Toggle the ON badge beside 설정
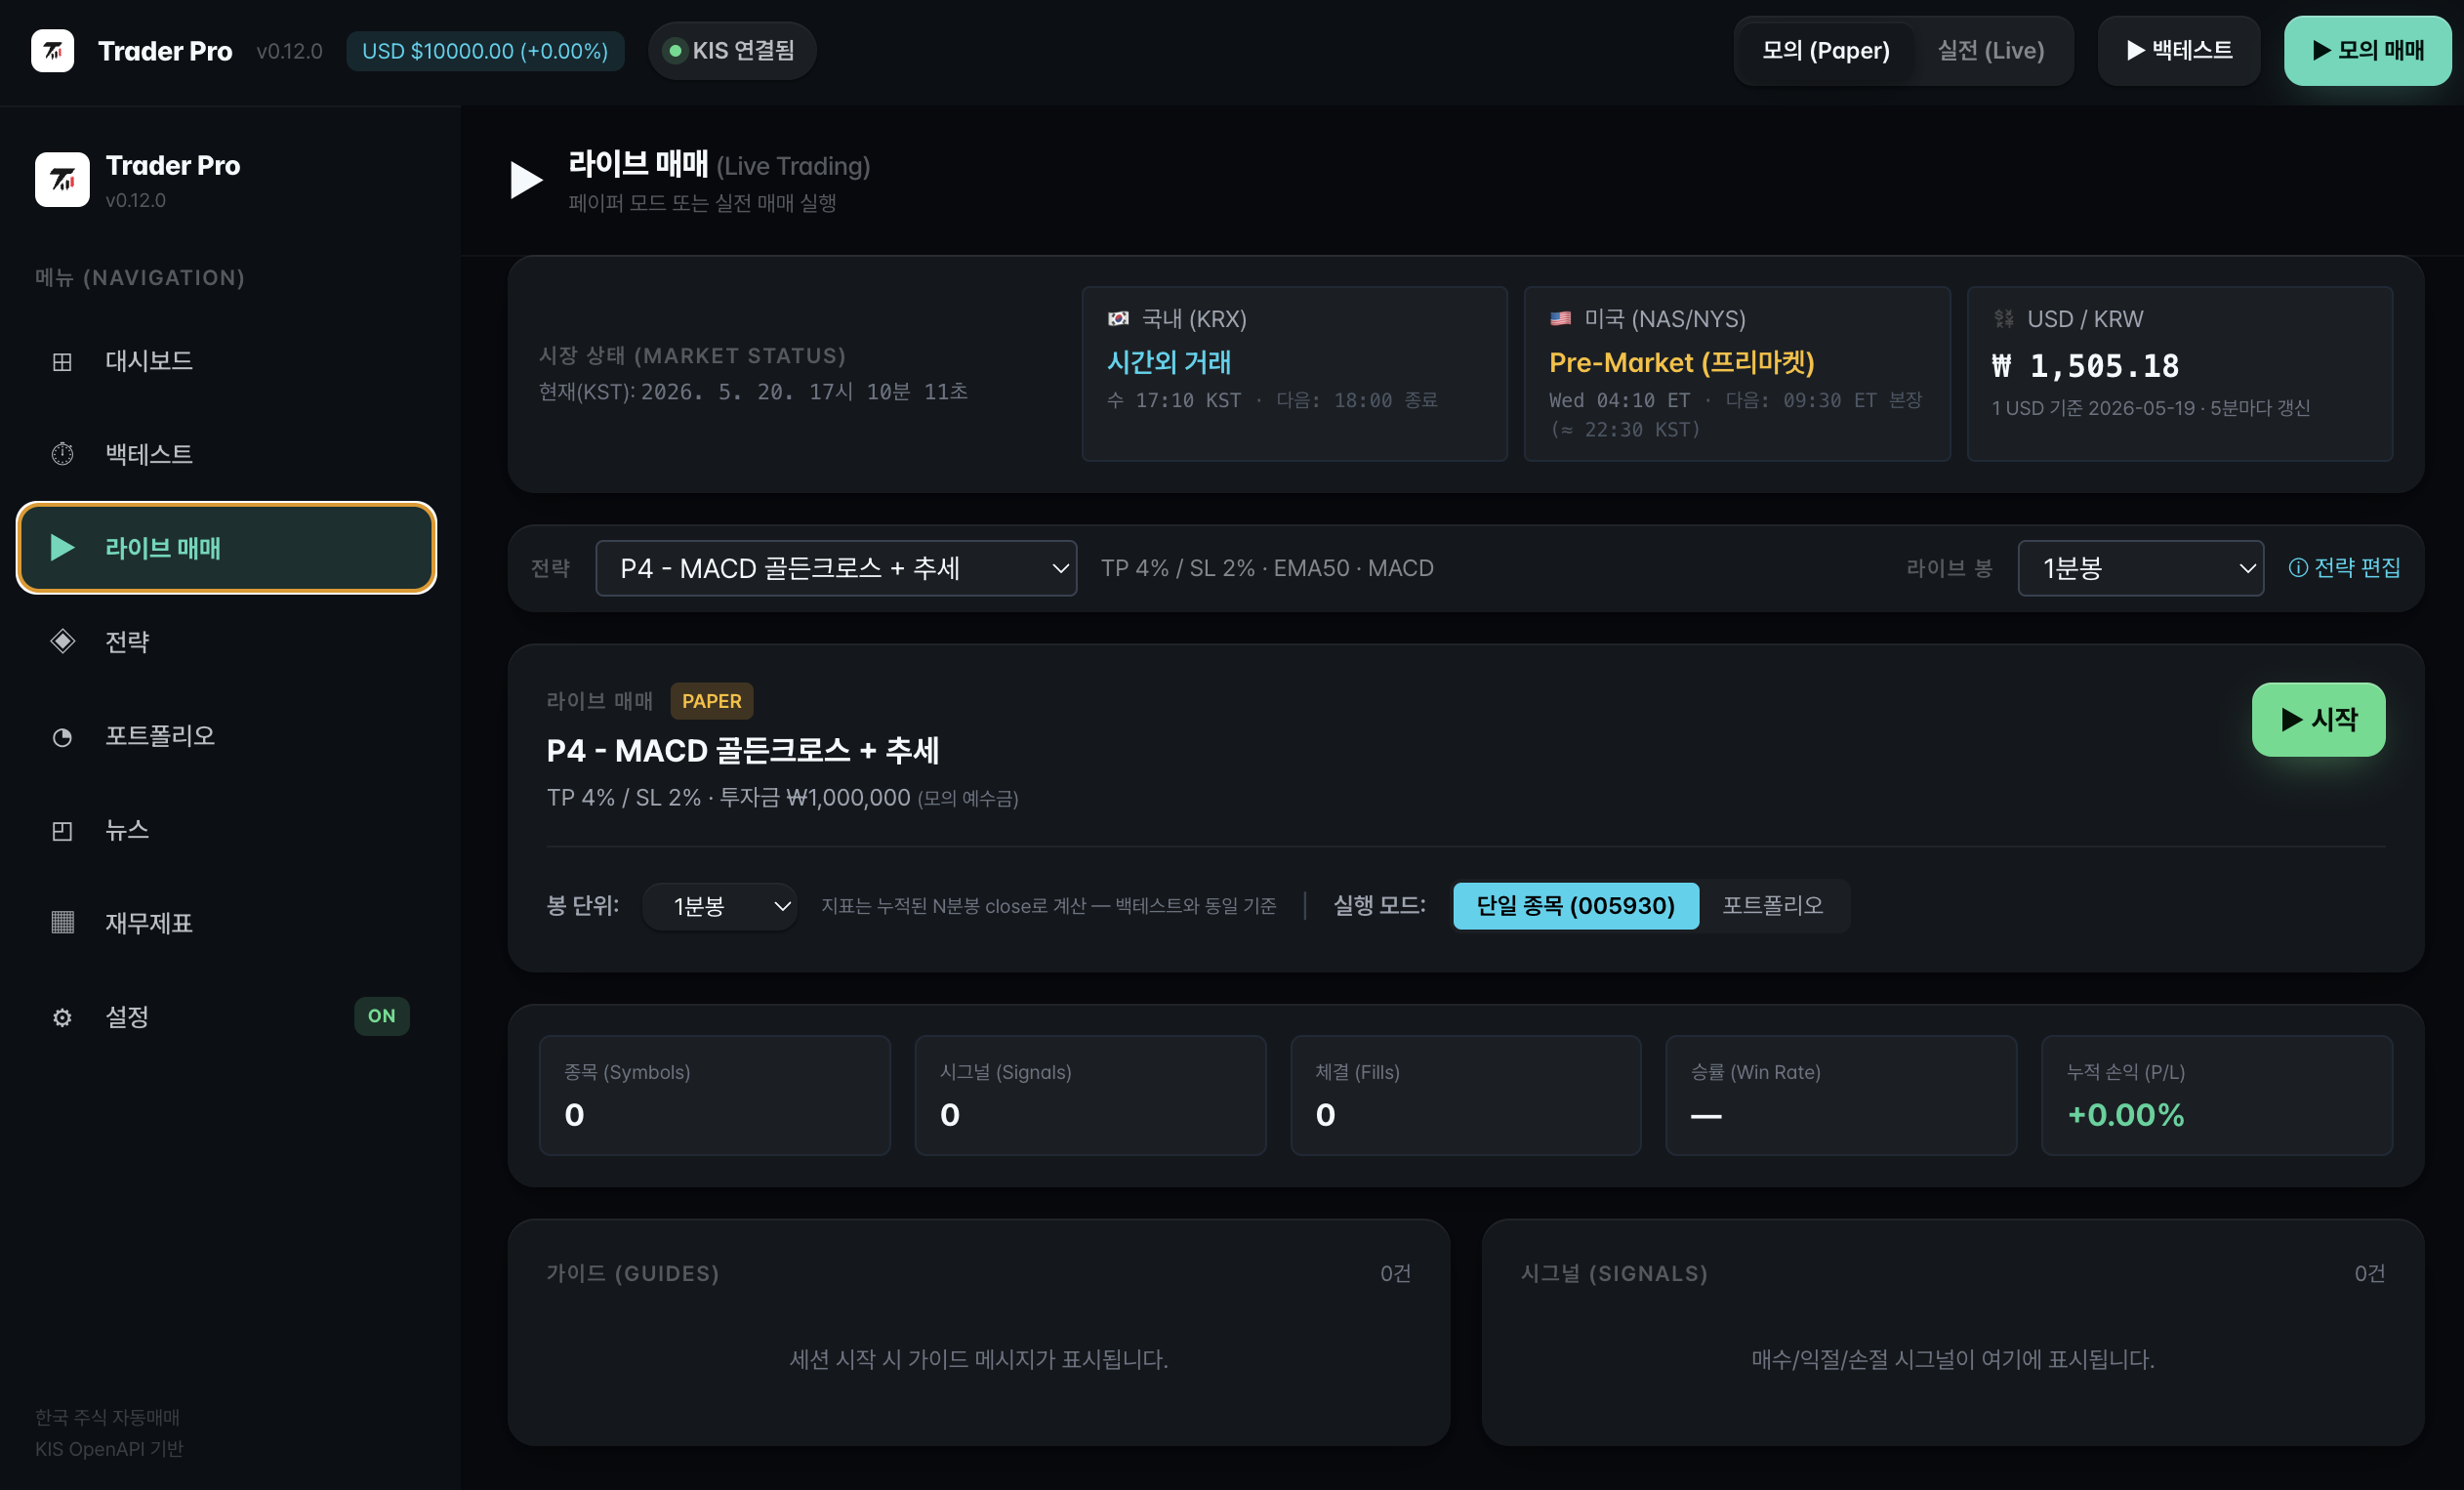Screen dimensions: 2464x1490 pos(381,1016)
